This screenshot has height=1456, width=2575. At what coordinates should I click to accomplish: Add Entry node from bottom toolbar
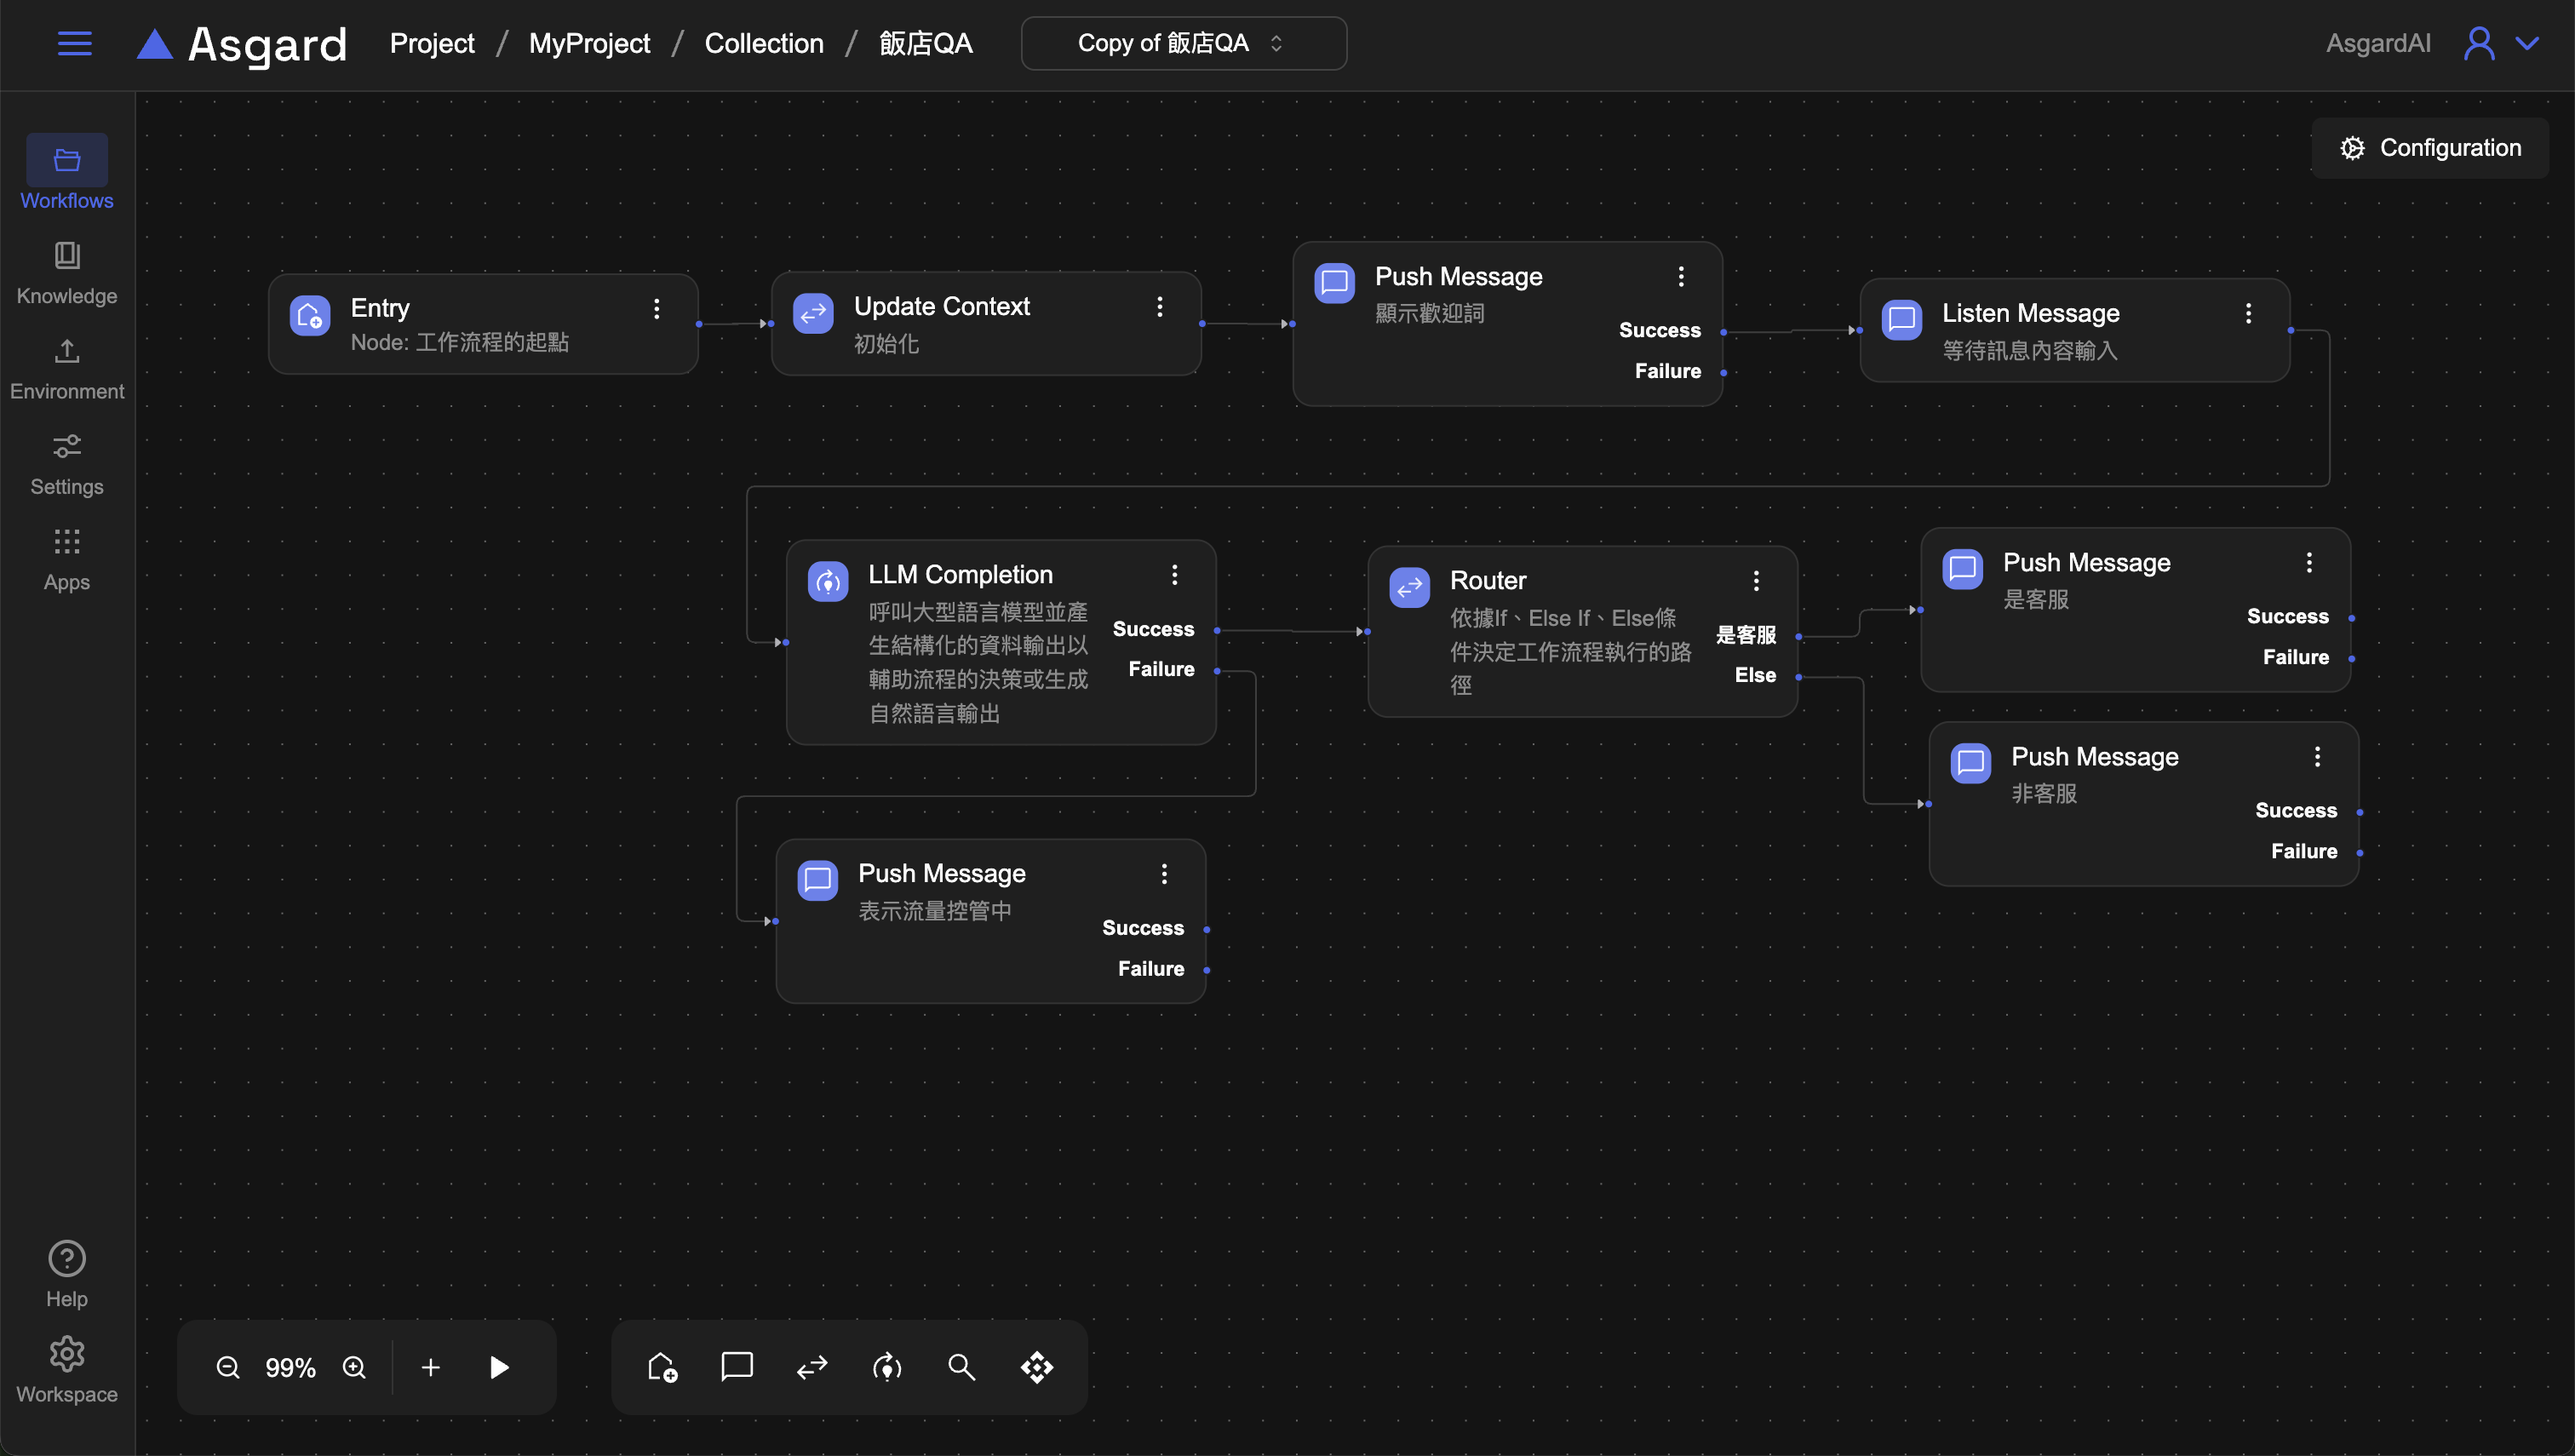point(662,1367)
